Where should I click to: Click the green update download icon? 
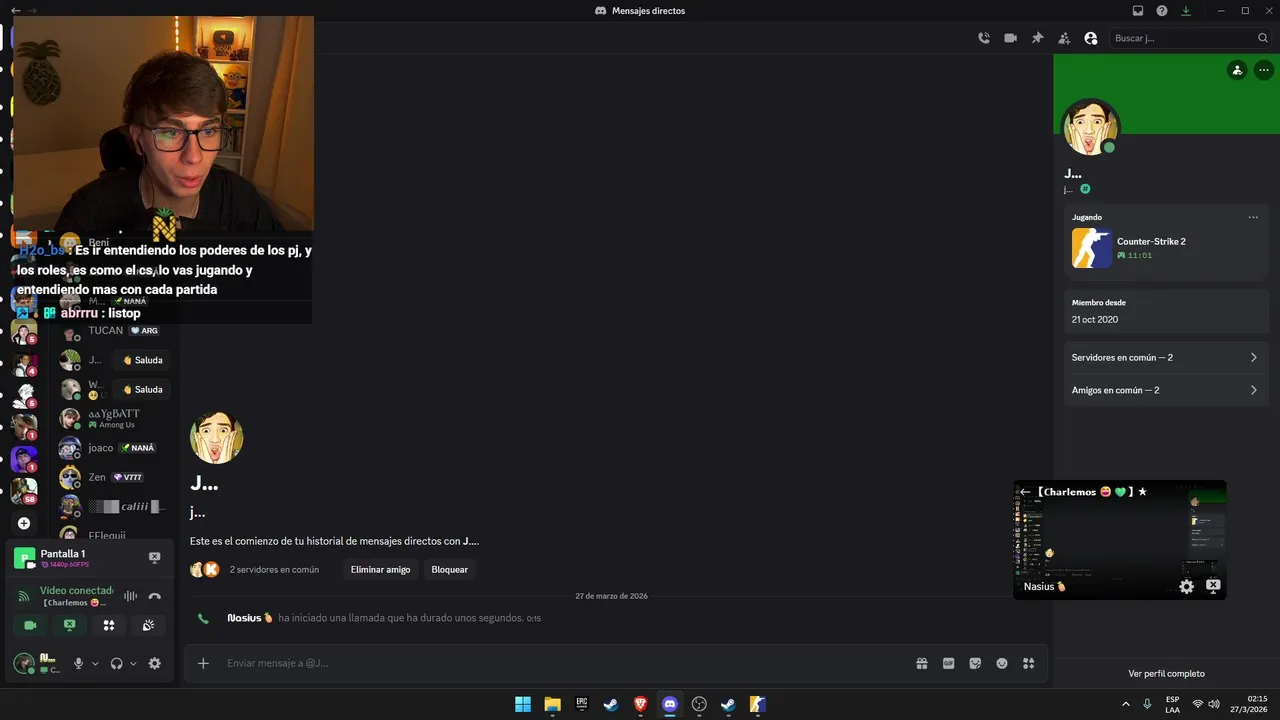1186,10
